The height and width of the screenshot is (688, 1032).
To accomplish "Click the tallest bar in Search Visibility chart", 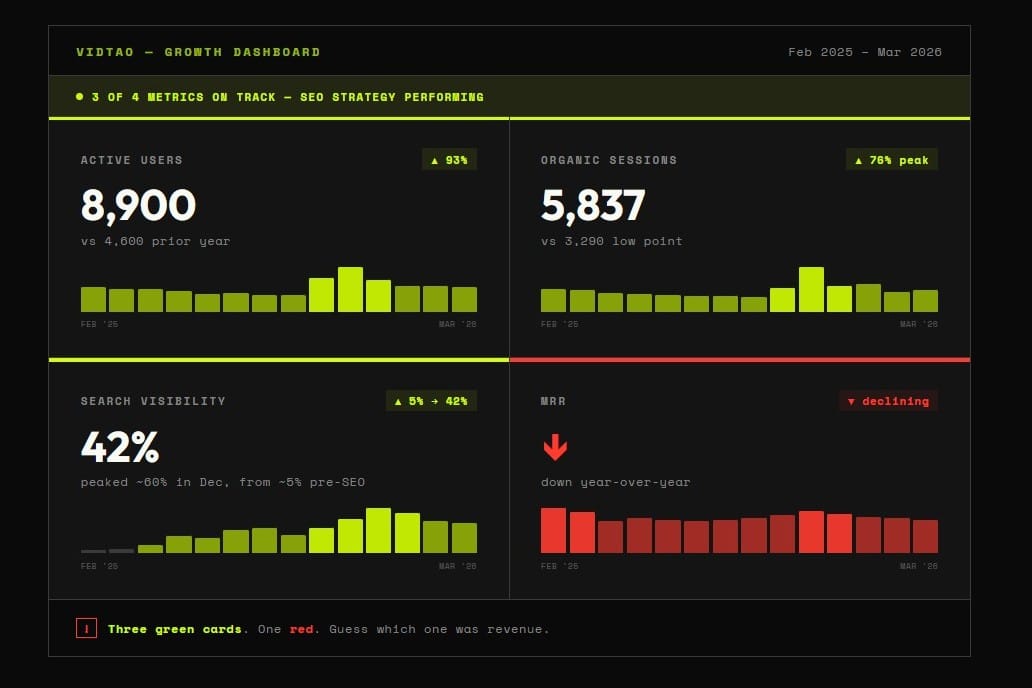I will coord(378,530).
